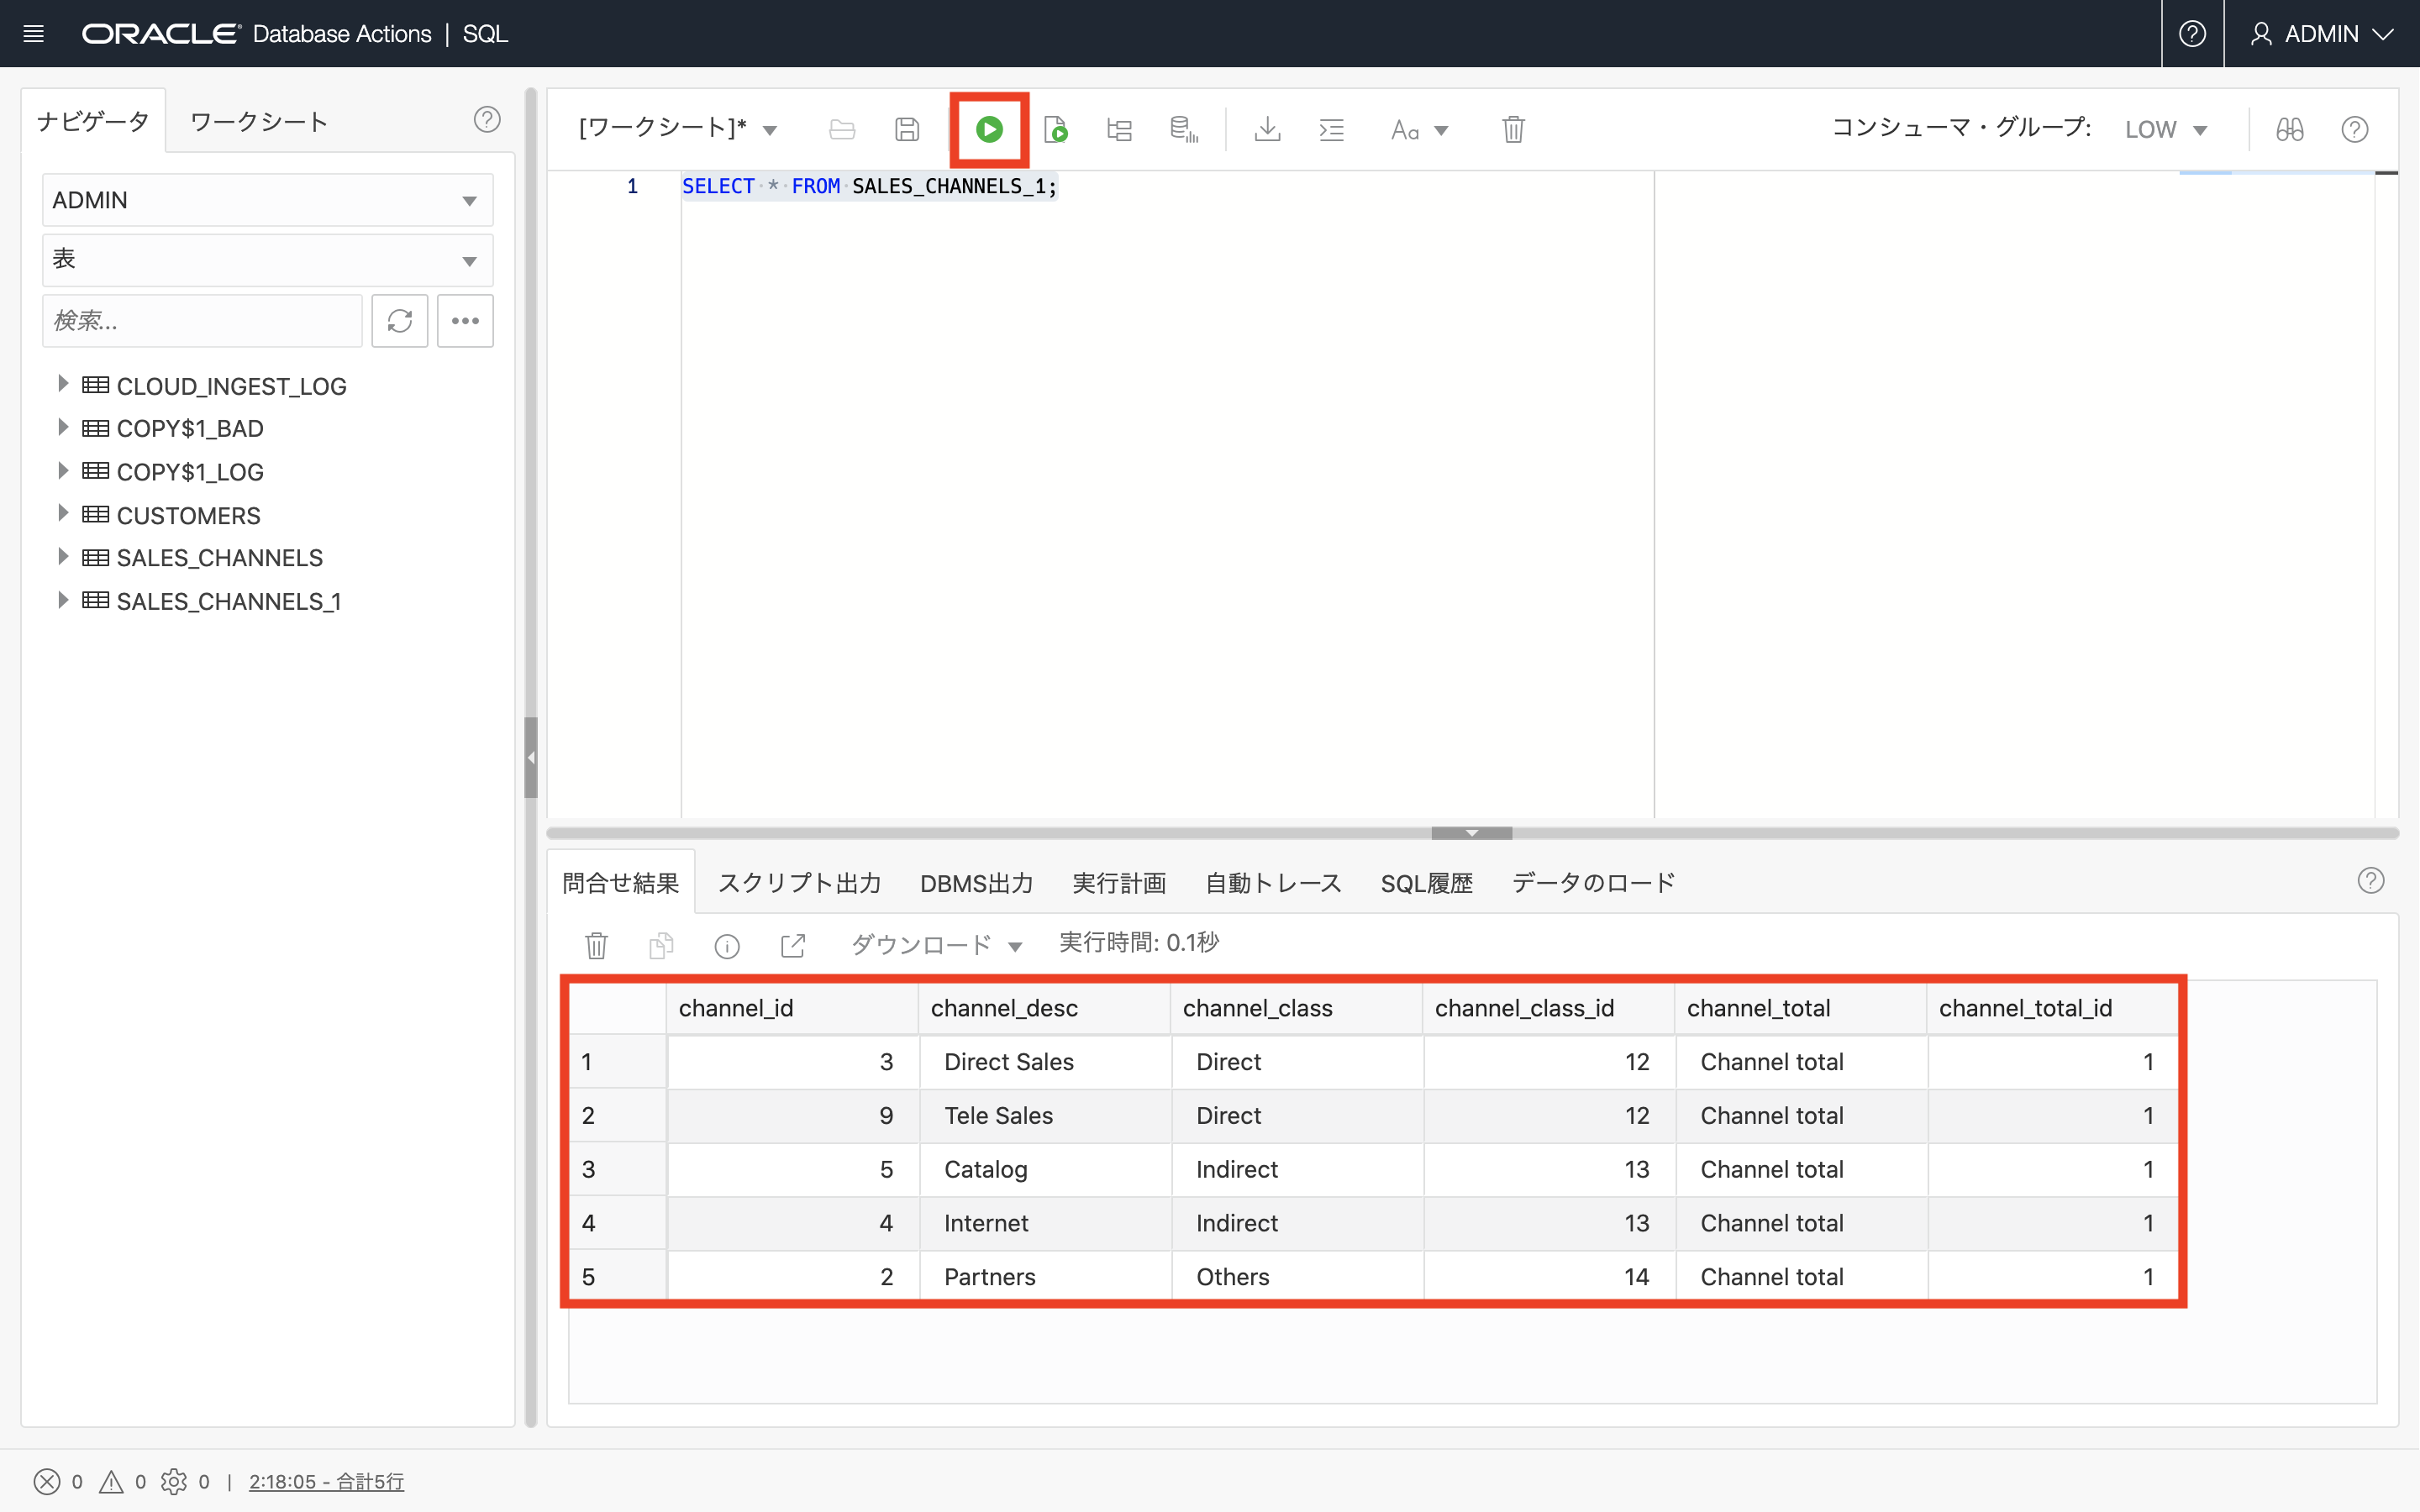
Task: Click the green Run Statement button
Action: [989, 129]
